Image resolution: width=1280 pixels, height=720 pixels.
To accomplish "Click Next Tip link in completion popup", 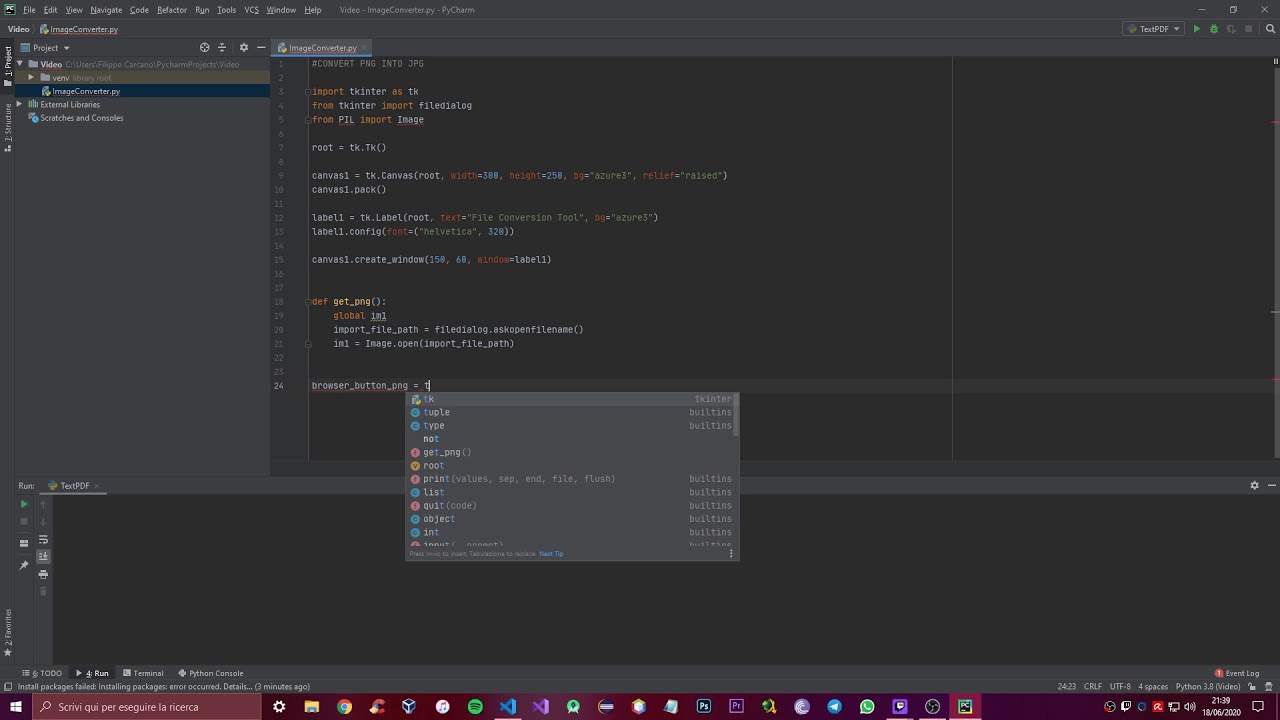I will point(551,554).
